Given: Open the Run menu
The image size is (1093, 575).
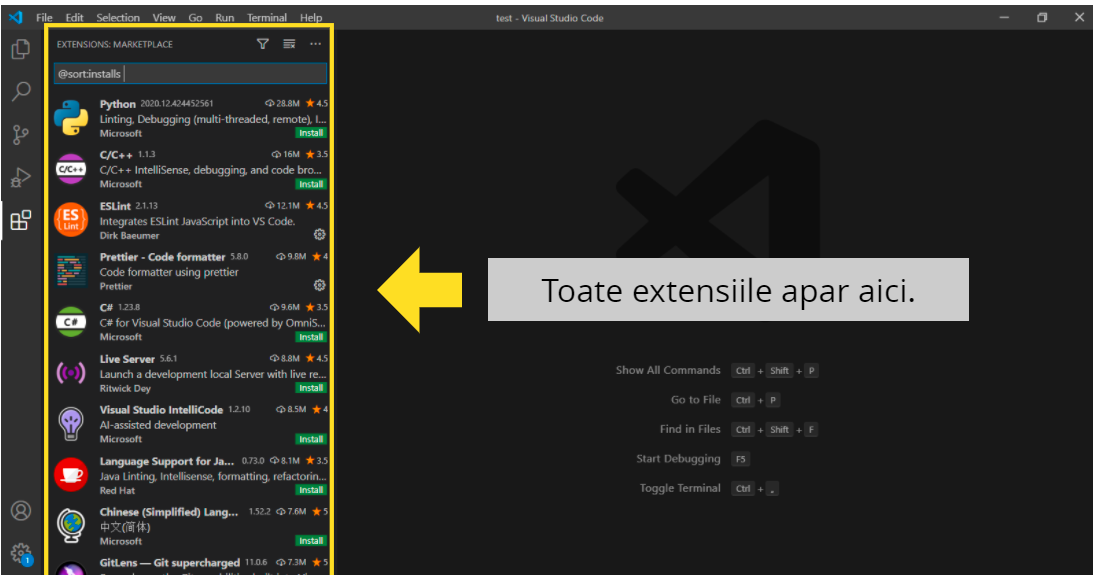Looking at the screenshot, I should click(x=224, y=17).
